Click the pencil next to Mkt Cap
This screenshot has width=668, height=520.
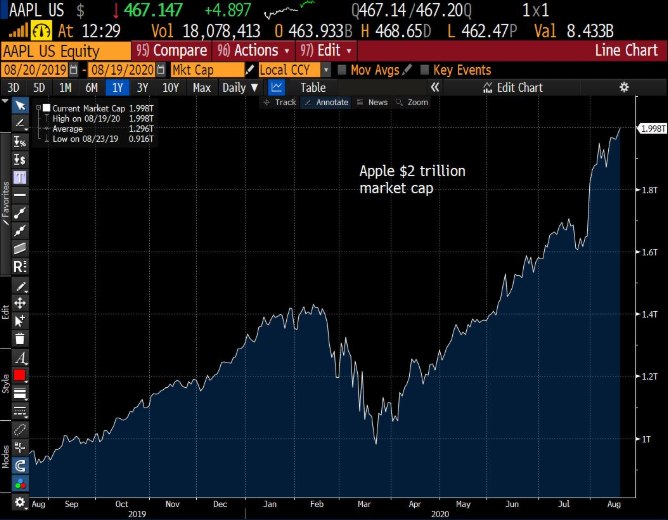[250, 69]
